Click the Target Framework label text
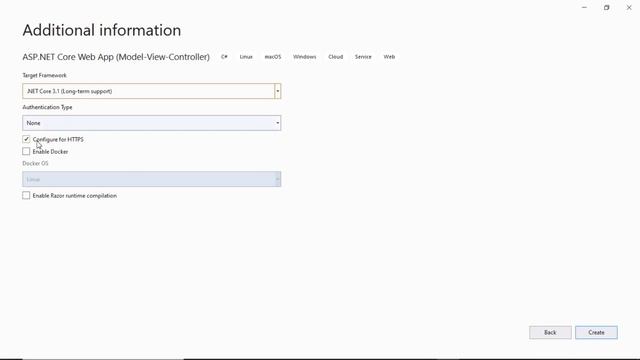Viewport: 640px width, 360px height. point(44,75)
